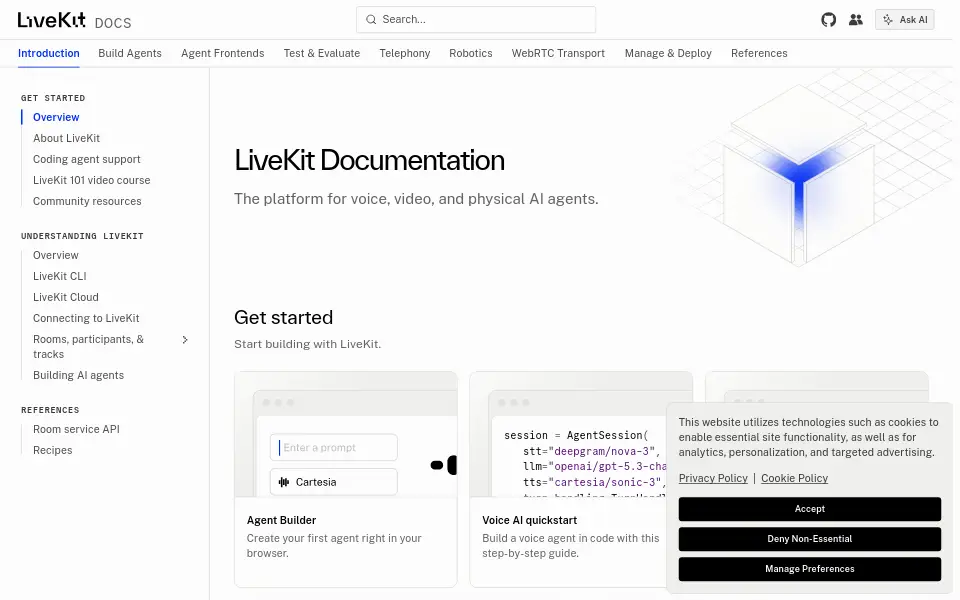Screen dimensions: 960x600
Task: Click the Ask AI button
Action: 905,20
